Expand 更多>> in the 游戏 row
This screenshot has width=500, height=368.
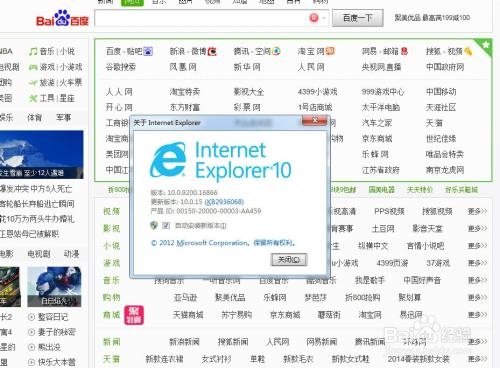click(x=477, y=263)
